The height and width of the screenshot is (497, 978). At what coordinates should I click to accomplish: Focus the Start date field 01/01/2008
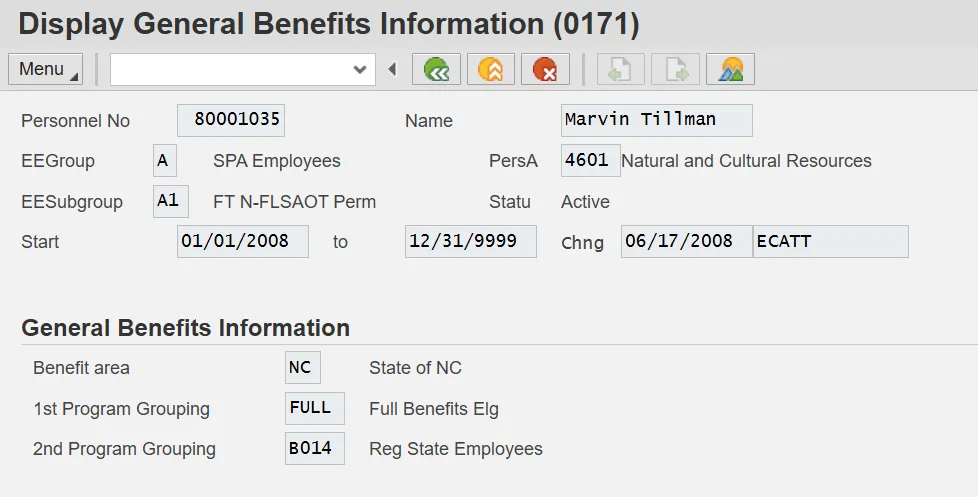[243, 241]
